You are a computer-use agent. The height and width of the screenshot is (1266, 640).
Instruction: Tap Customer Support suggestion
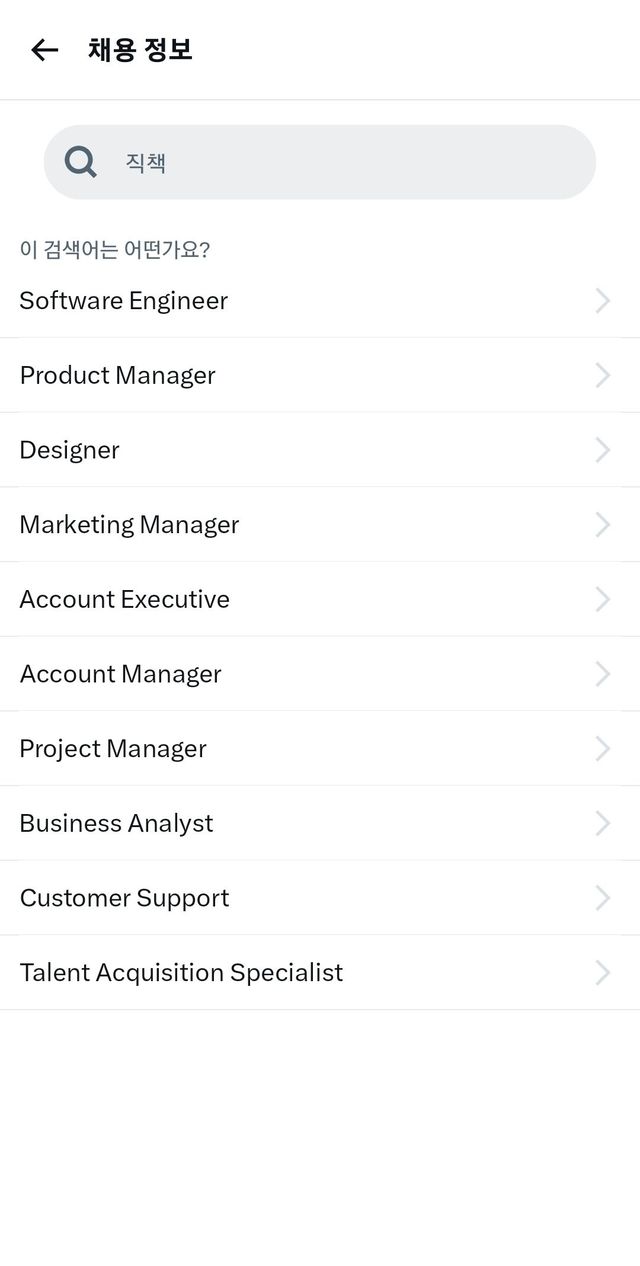125,898
